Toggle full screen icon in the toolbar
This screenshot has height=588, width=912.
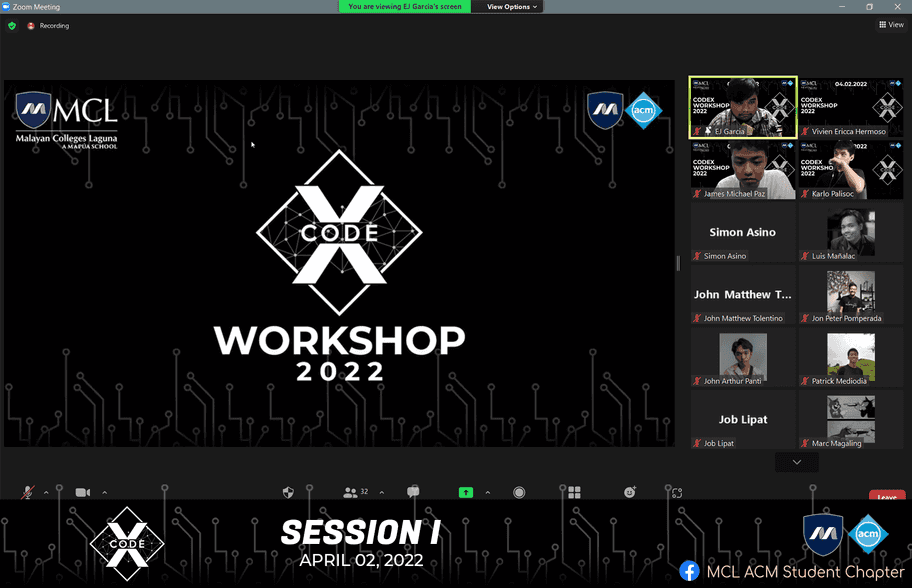pyautogui.click(x=677, y=492)
